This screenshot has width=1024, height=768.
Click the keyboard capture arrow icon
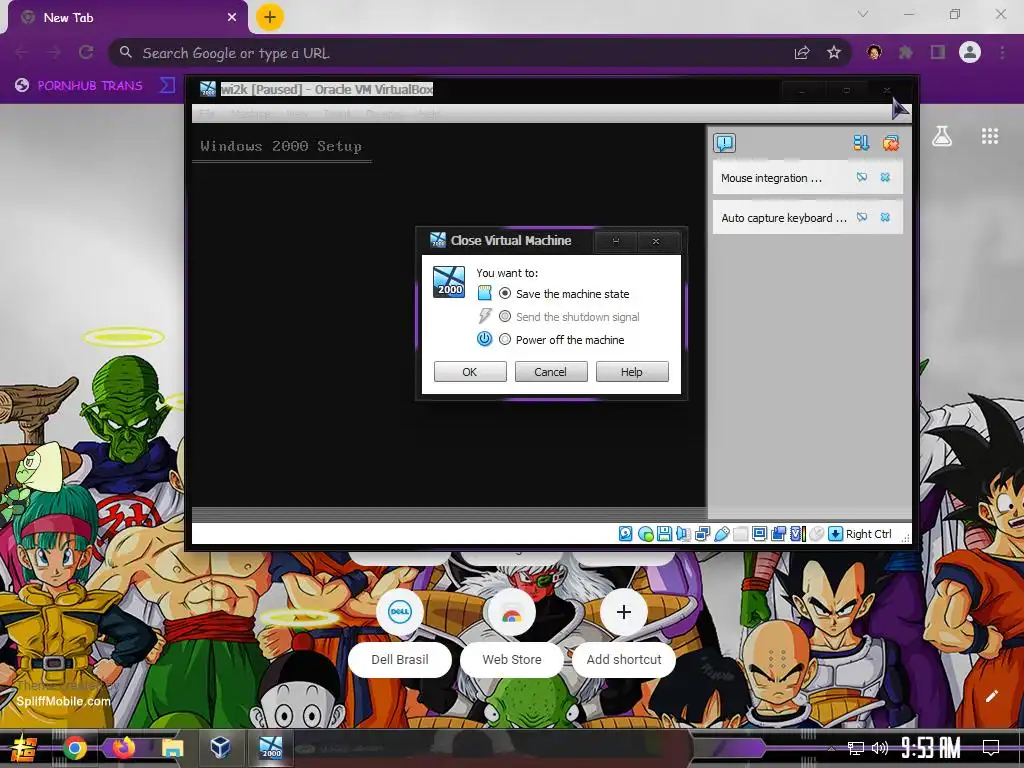pyautogui.click(x=835, y=534)
